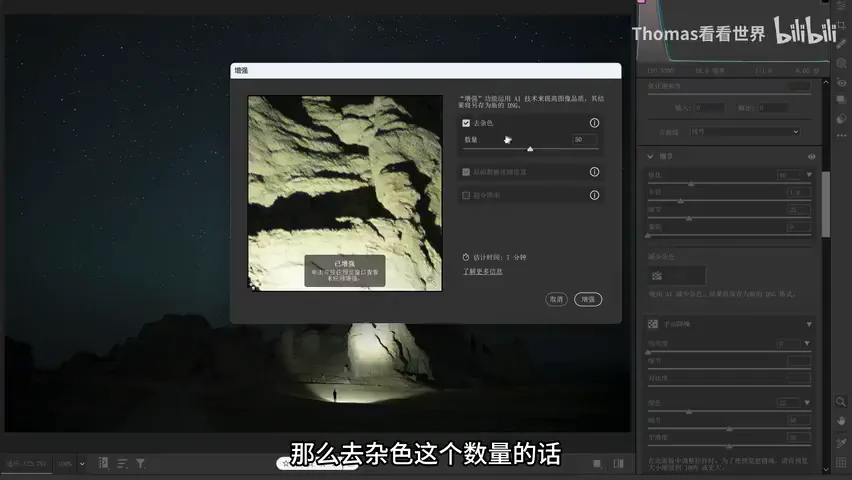
Task: Select the Zoom magnifier tool in right toolbar
Action: click(841, 402)
